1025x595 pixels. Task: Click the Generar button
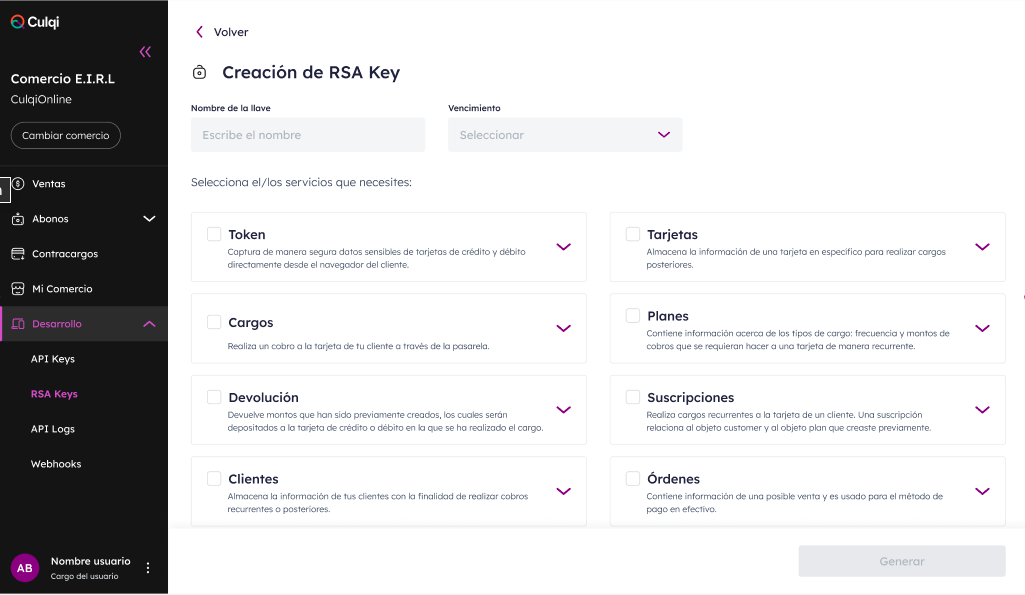point(901,561)
